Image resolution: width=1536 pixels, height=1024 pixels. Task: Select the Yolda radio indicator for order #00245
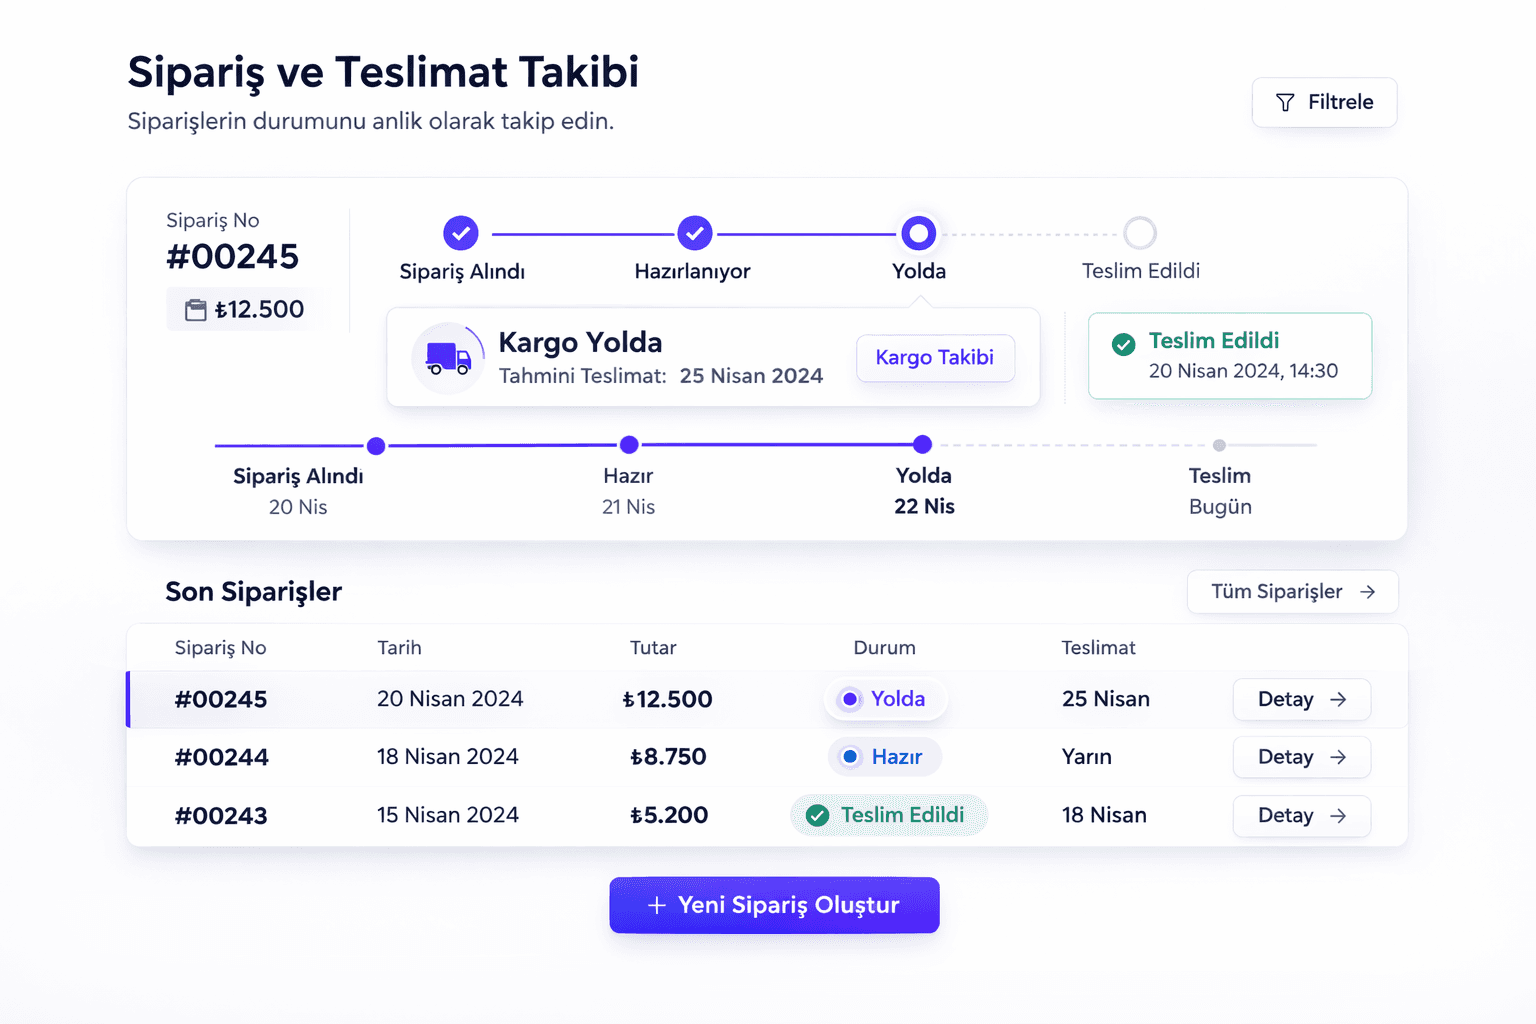click(851, 699)
